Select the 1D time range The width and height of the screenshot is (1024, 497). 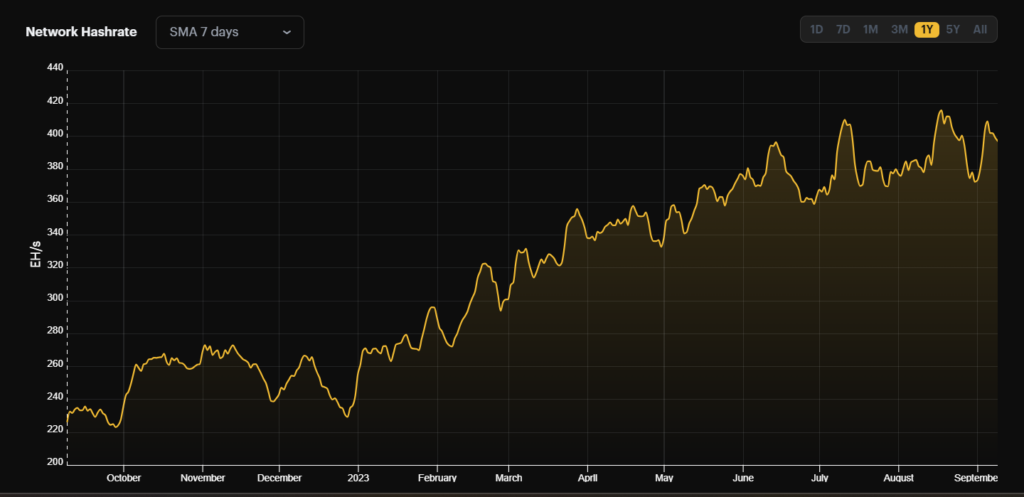click(x=816, y=29)
